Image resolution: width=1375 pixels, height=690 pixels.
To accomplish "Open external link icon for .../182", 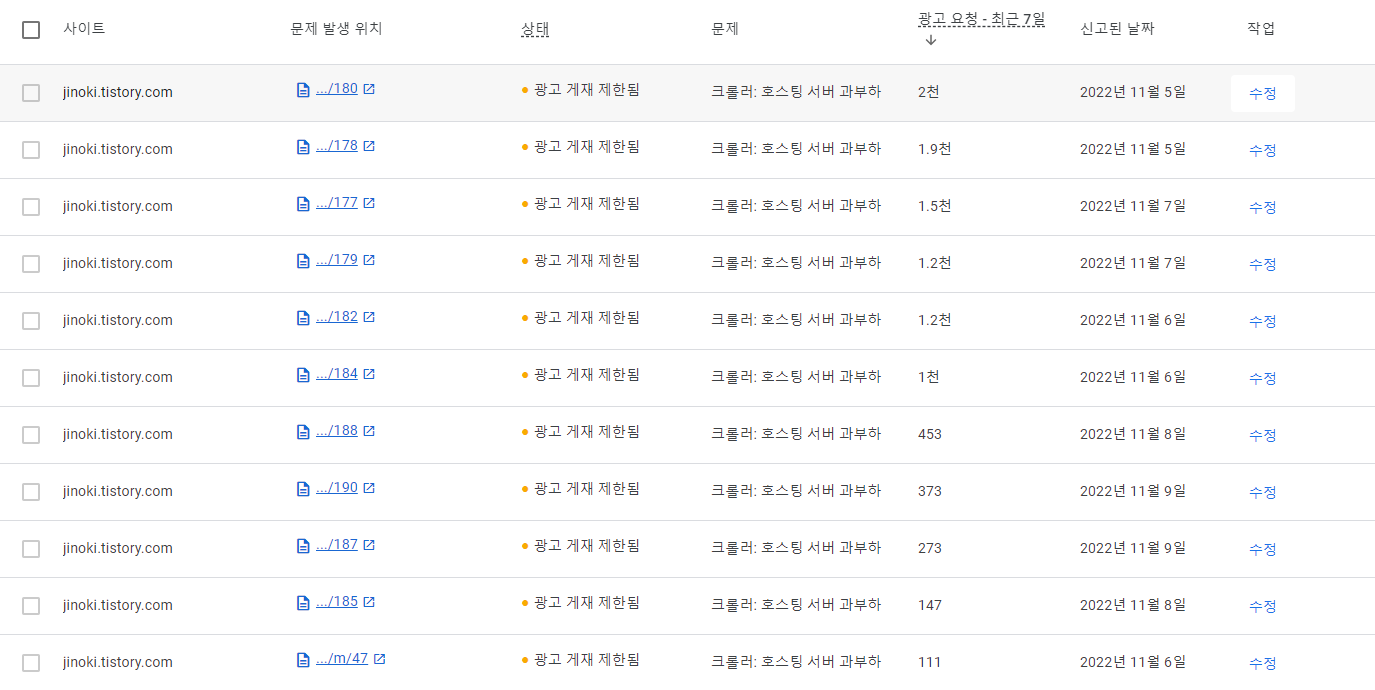I will point(369,317).
